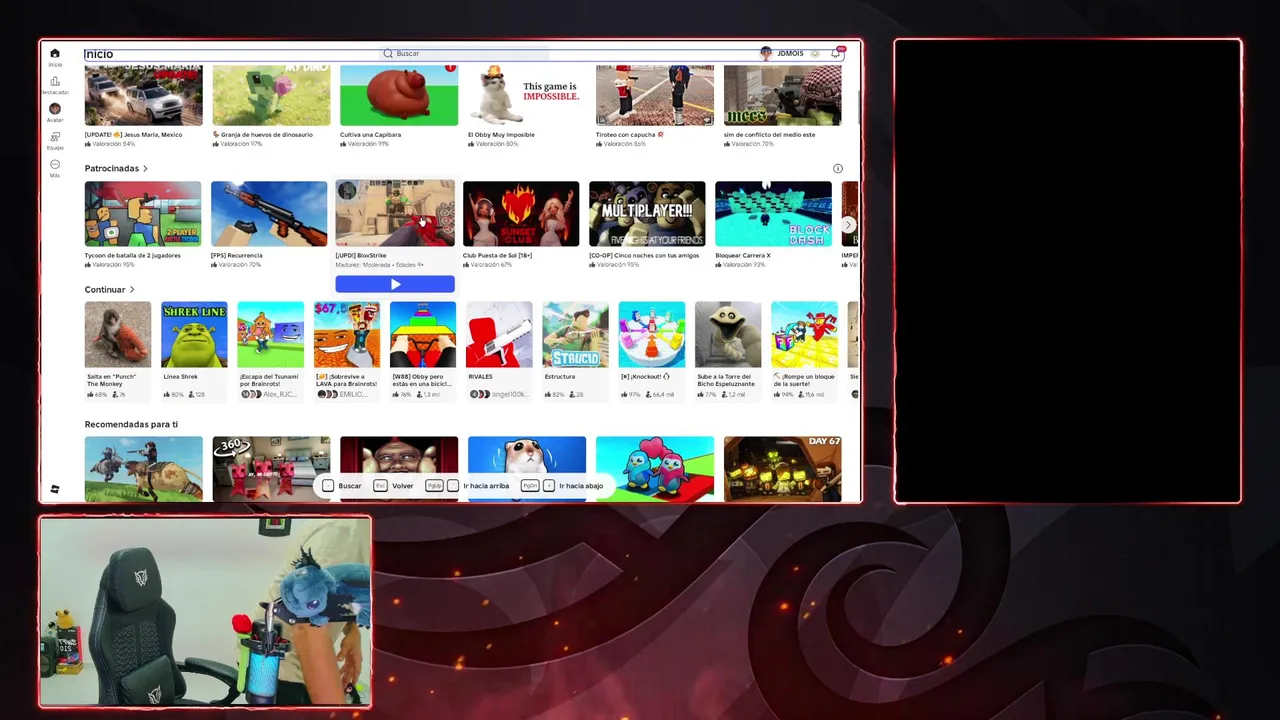Open the Torre del Bicho Espeluznante thumbnail

pos(728,334)
